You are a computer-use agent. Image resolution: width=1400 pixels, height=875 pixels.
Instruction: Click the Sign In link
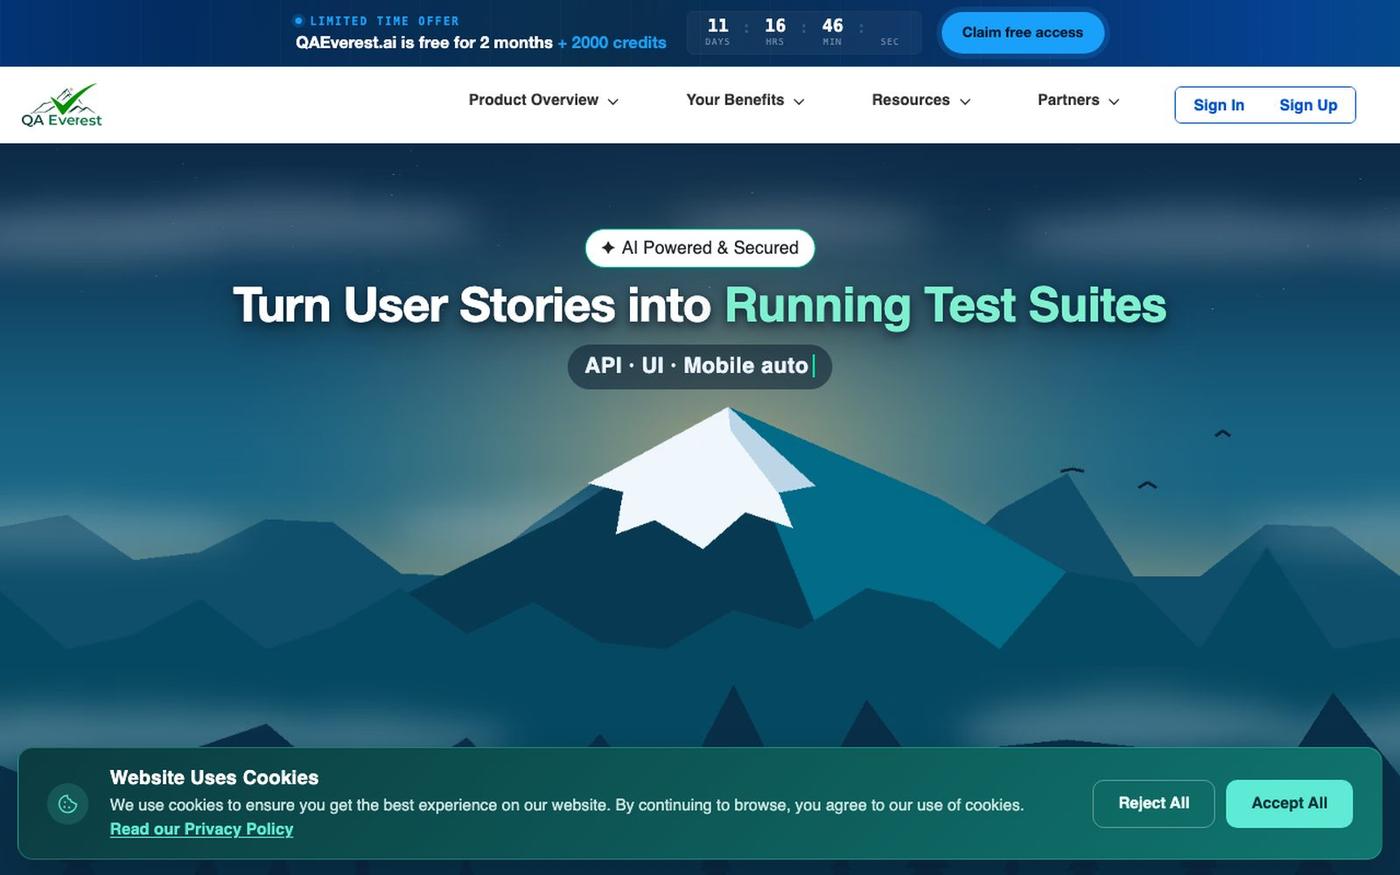coord(1219,105)
